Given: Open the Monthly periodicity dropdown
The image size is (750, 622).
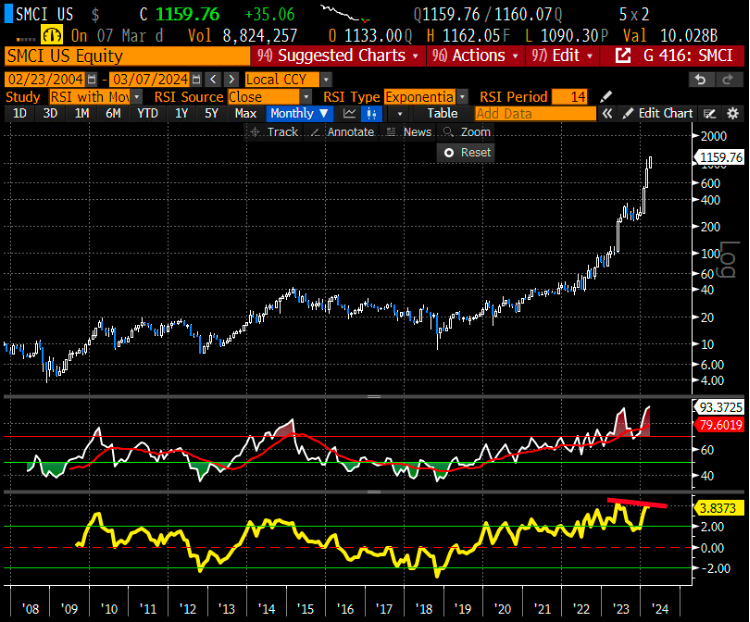Looking at the screenshot, I should [x=298, y=113].
